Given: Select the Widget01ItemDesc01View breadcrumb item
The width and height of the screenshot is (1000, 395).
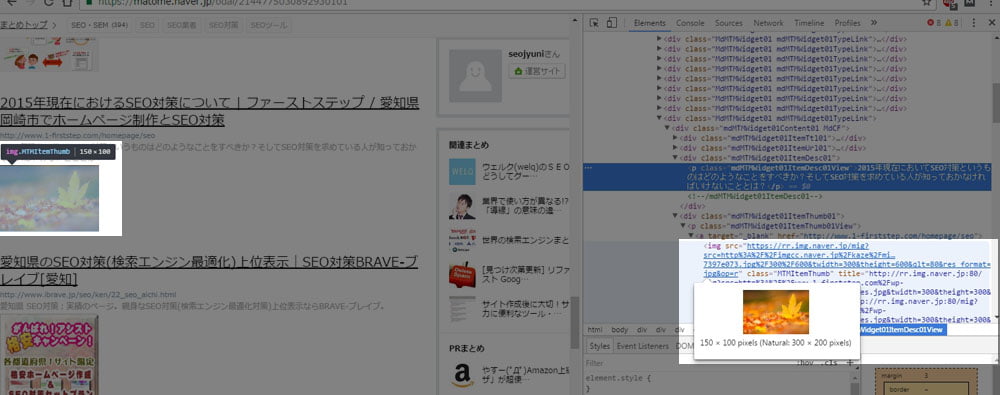Looking at the screenshot, I should point(902,330).
